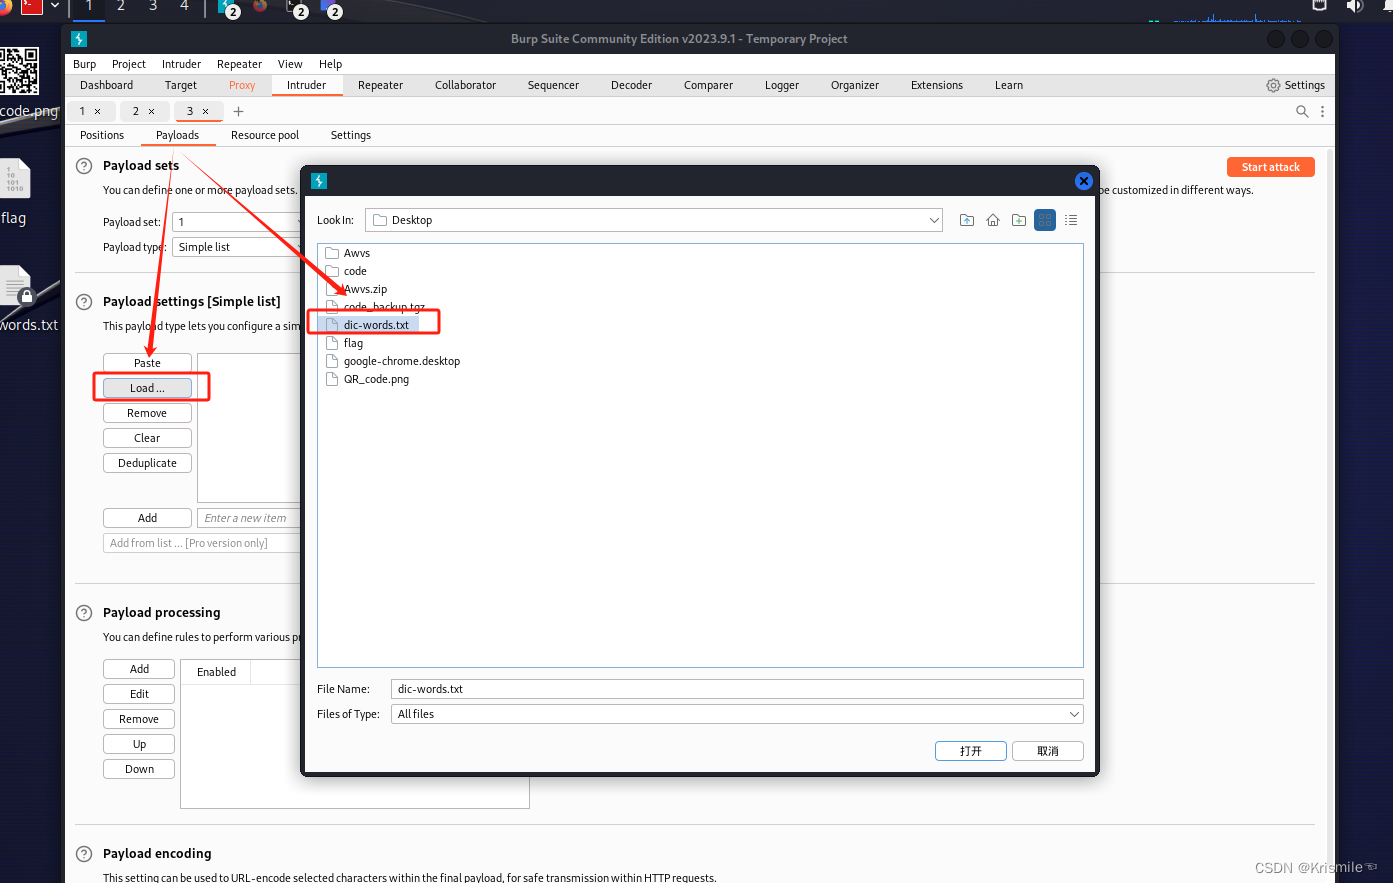Select the code_backup.tgz file
This screenshot has width=1393, height=883.
[x=375, y=307]
